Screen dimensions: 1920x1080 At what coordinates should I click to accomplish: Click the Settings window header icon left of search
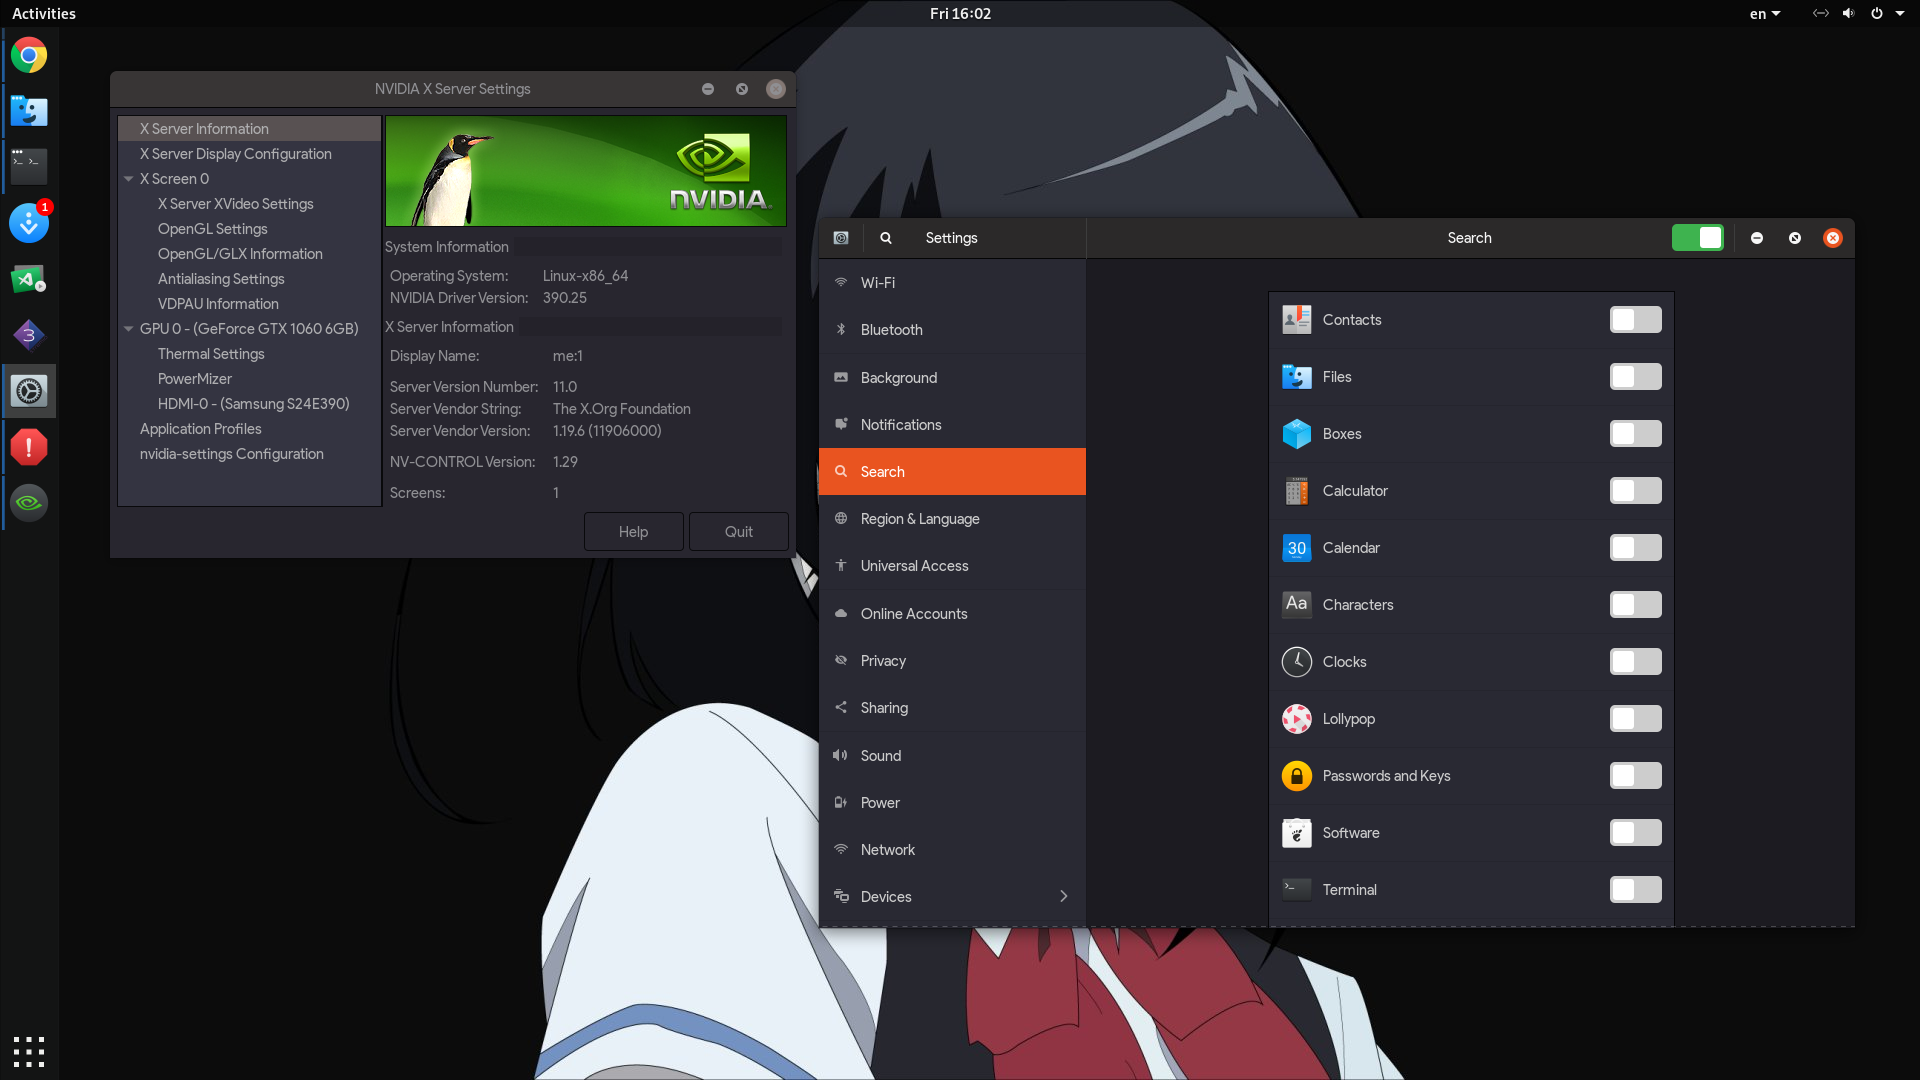point(841,238)
